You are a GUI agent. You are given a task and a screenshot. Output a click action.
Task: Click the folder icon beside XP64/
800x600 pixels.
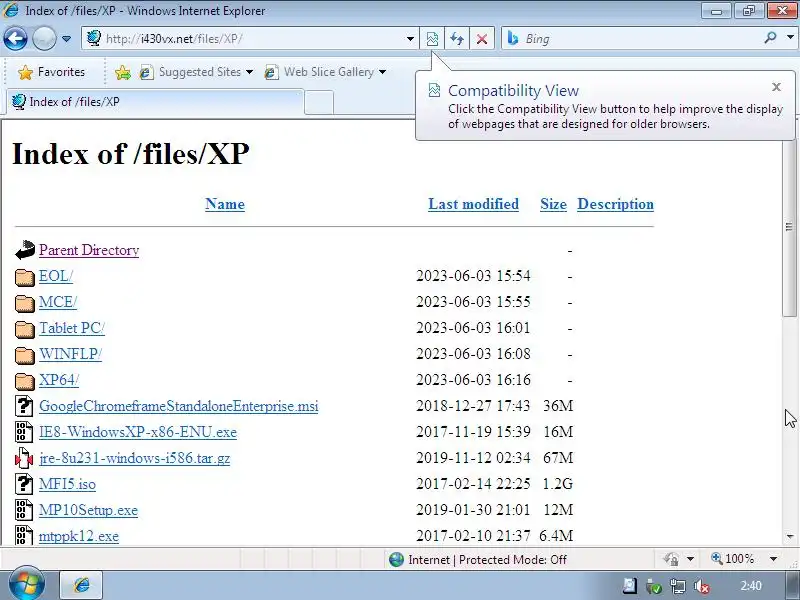pos(24,381)
